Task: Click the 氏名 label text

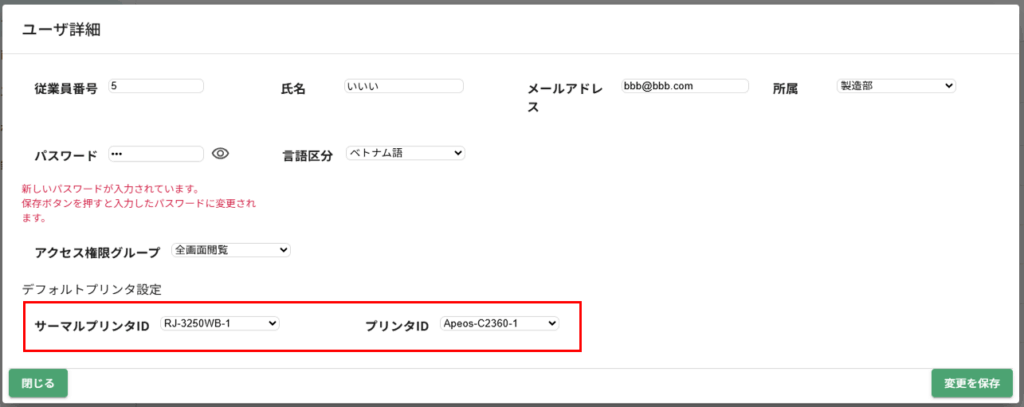Action: (x=293, y=89)
